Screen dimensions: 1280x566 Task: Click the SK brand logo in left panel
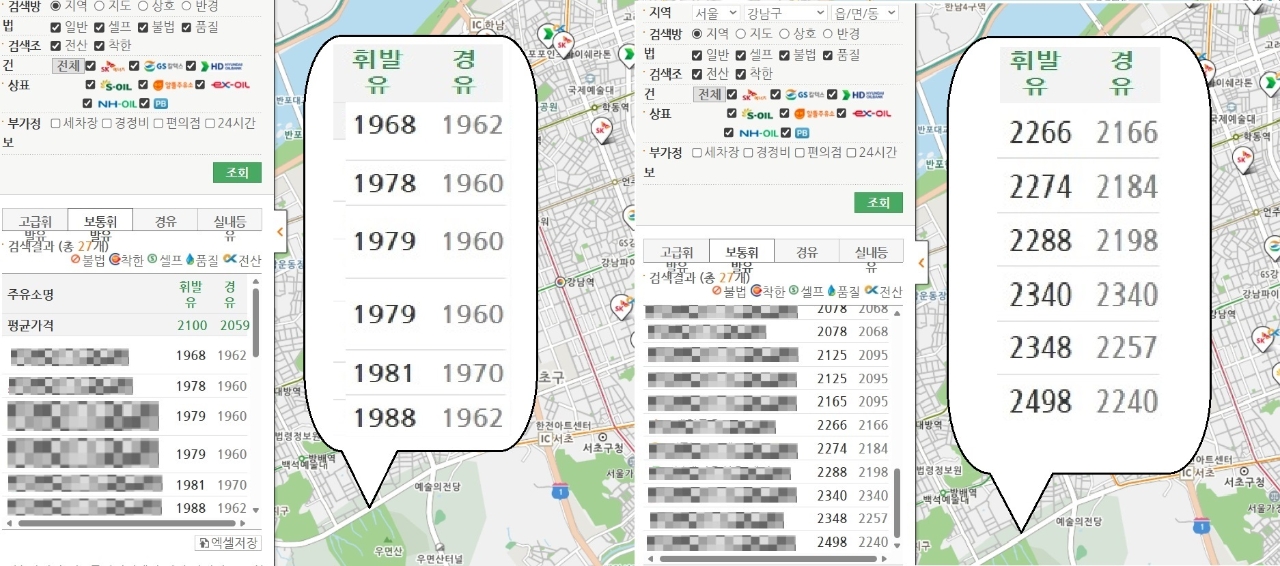(x=113, y=66)
